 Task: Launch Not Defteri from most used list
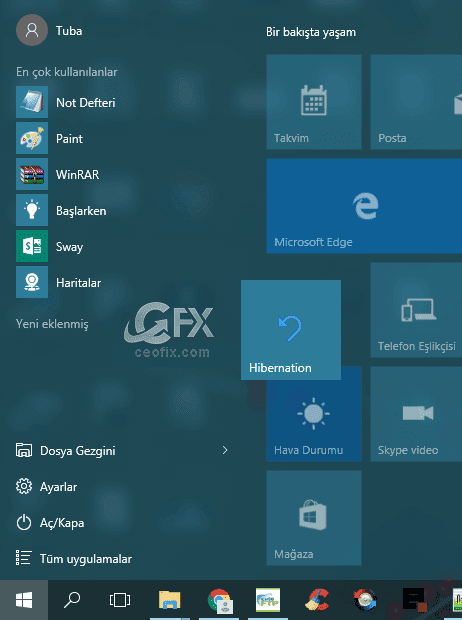pos(66,102)
